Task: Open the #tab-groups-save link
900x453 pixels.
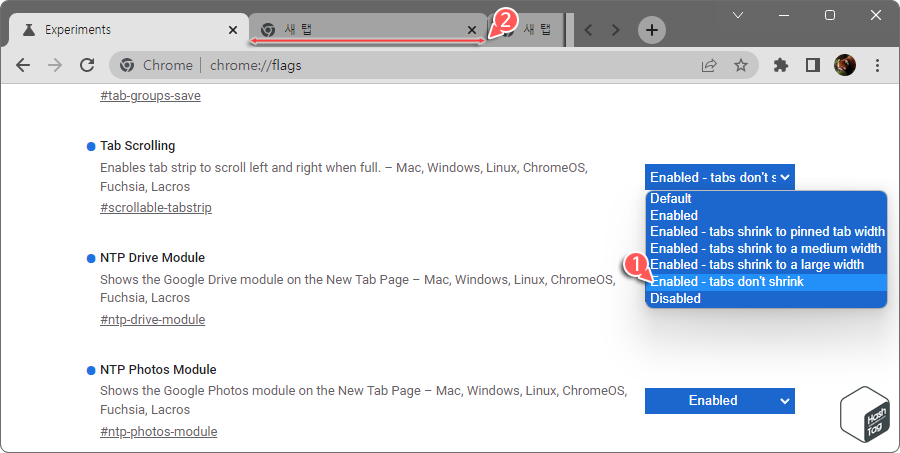Action: click(x=150, y=96)
